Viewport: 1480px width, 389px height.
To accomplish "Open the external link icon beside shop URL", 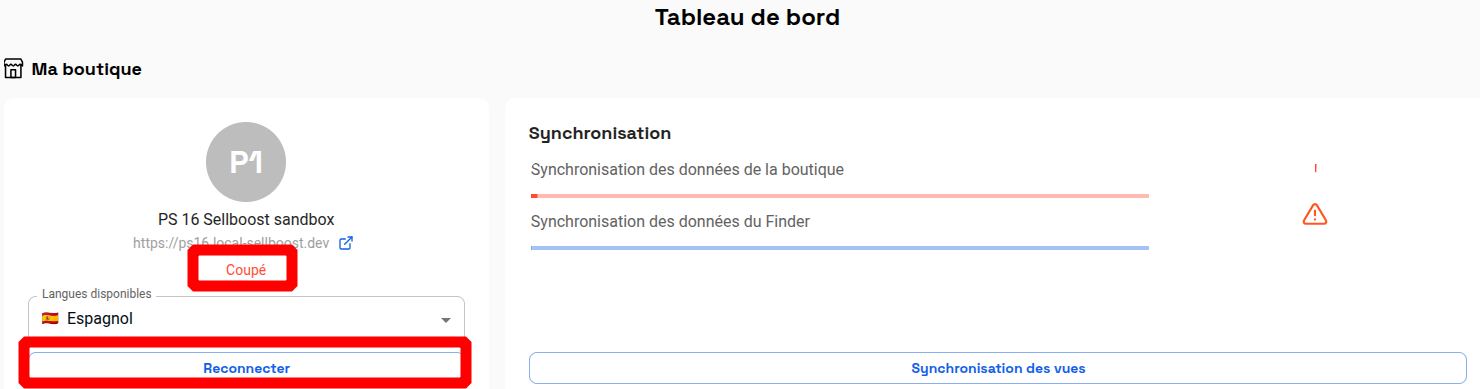I will click(x=346, y=243).
